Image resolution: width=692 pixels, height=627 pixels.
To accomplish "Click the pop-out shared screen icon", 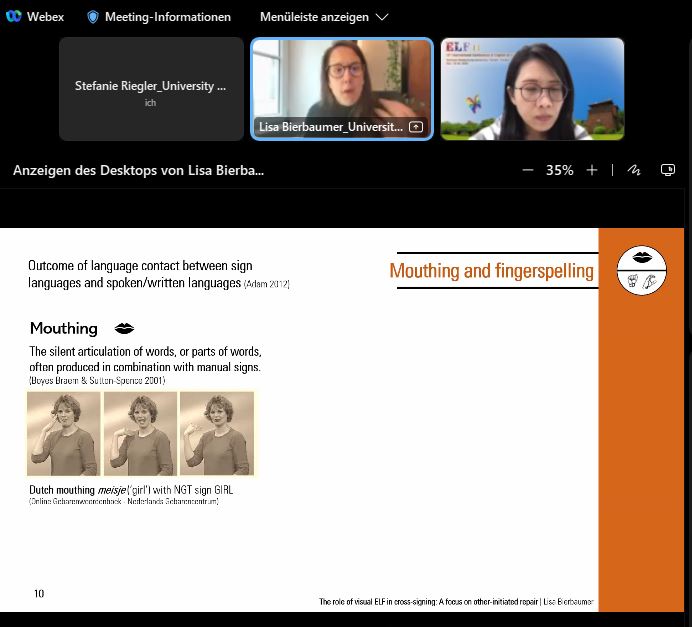I will click(668, 170).
